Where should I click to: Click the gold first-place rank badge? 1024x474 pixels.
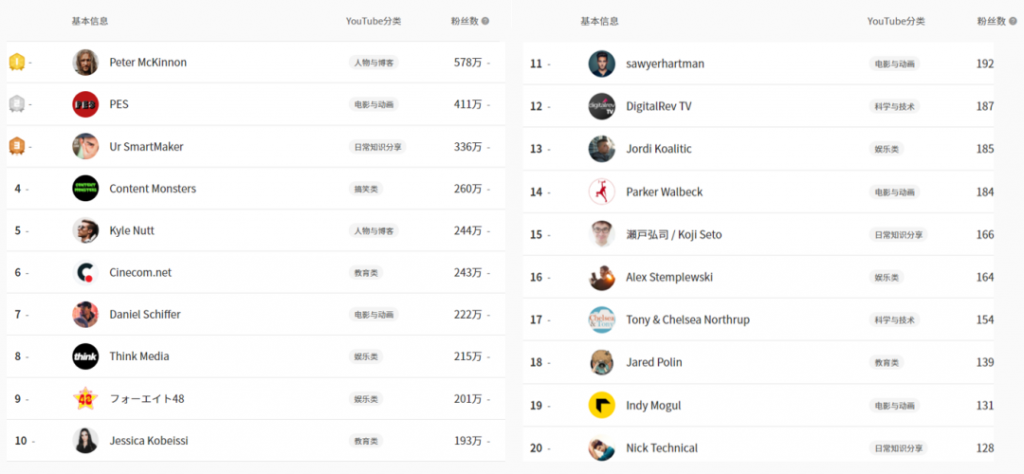(17, 62)
